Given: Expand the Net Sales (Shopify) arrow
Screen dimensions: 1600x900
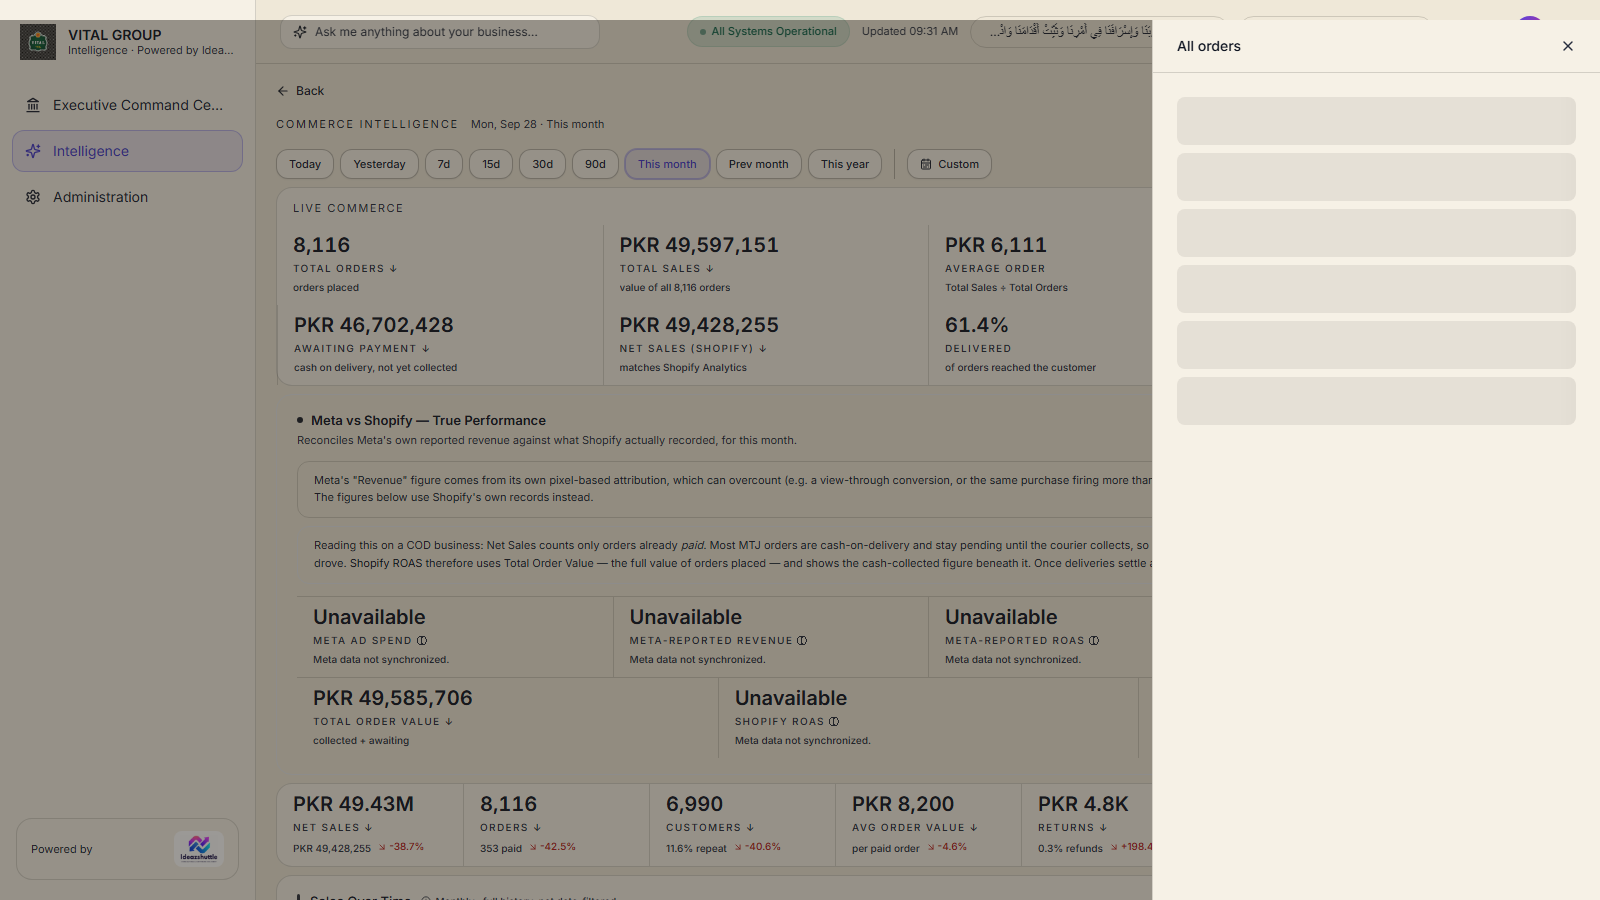Looking at the screenshot, I should [763, 349].
